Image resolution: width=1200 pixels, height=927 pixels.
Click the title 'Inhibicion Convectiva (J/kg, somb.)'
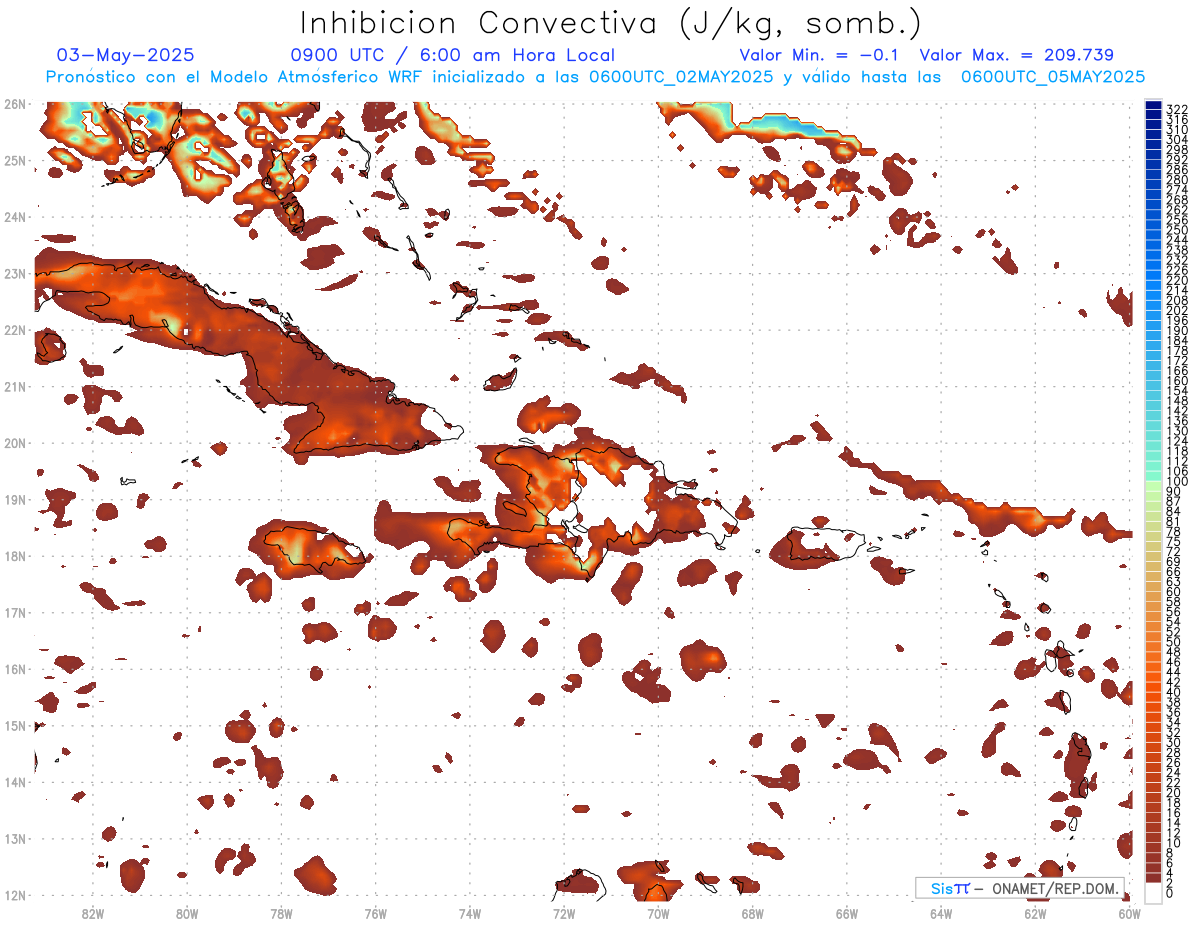coord(611,23)
